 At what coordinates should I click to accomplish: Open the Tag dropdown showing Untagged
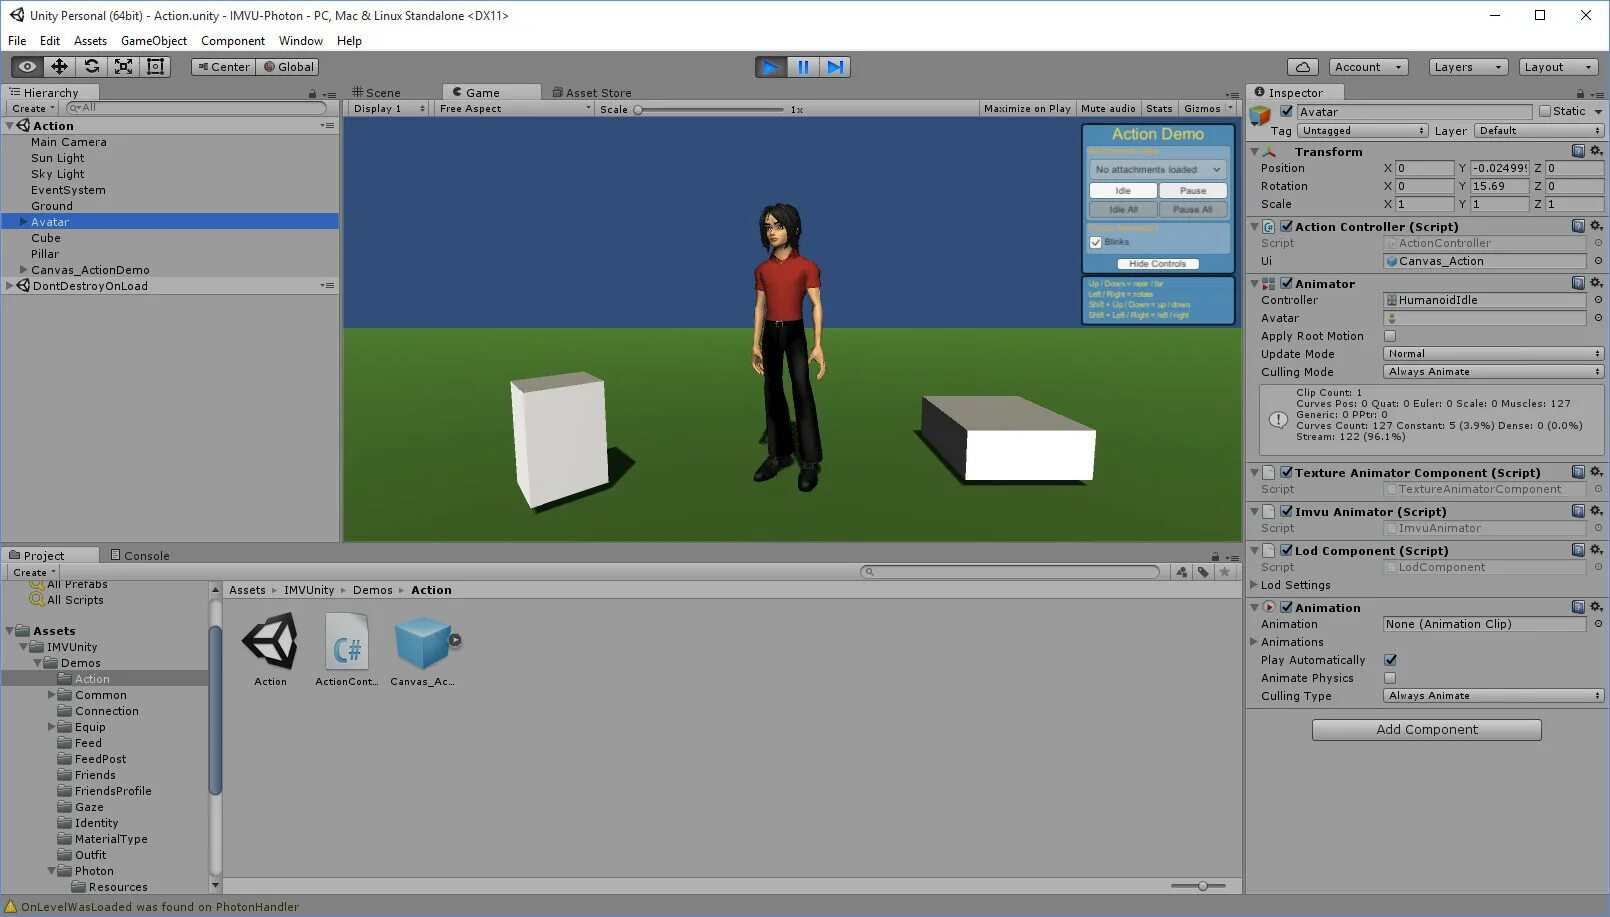pos(1362,131)
